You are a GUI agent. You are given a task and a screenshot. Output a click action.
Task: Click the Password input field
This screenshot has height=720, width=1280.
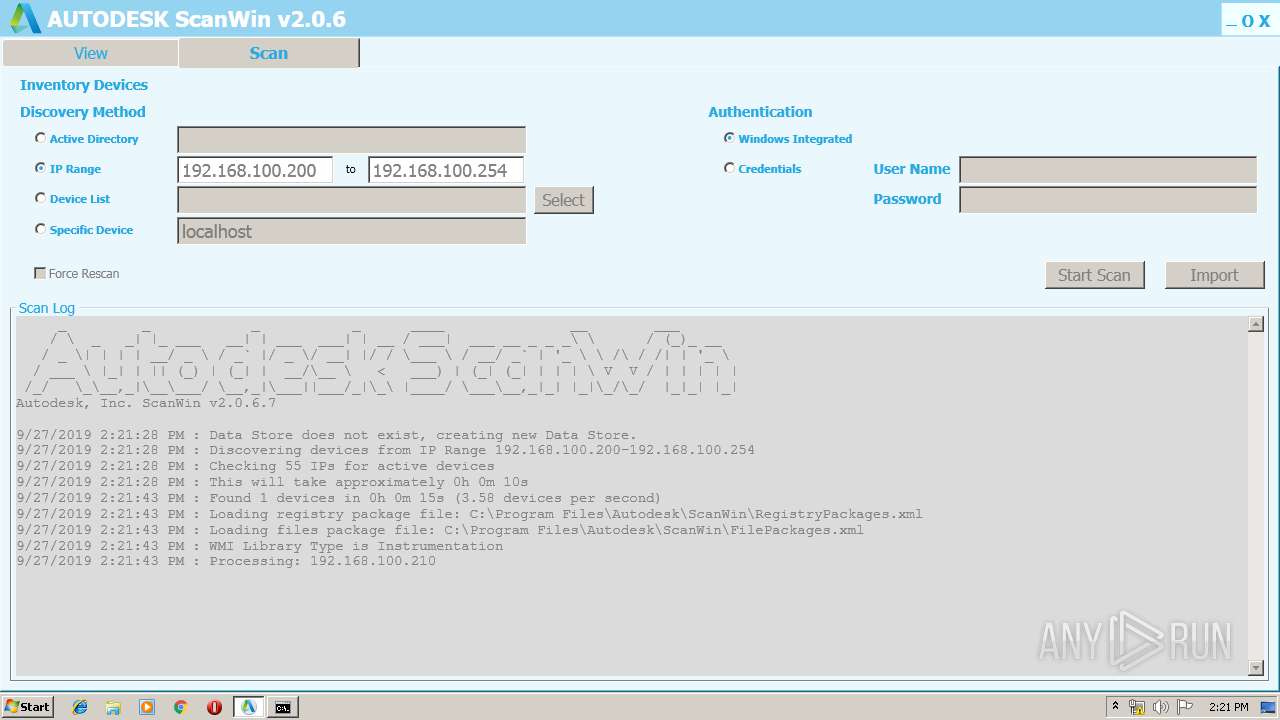tap(1108, 200)
